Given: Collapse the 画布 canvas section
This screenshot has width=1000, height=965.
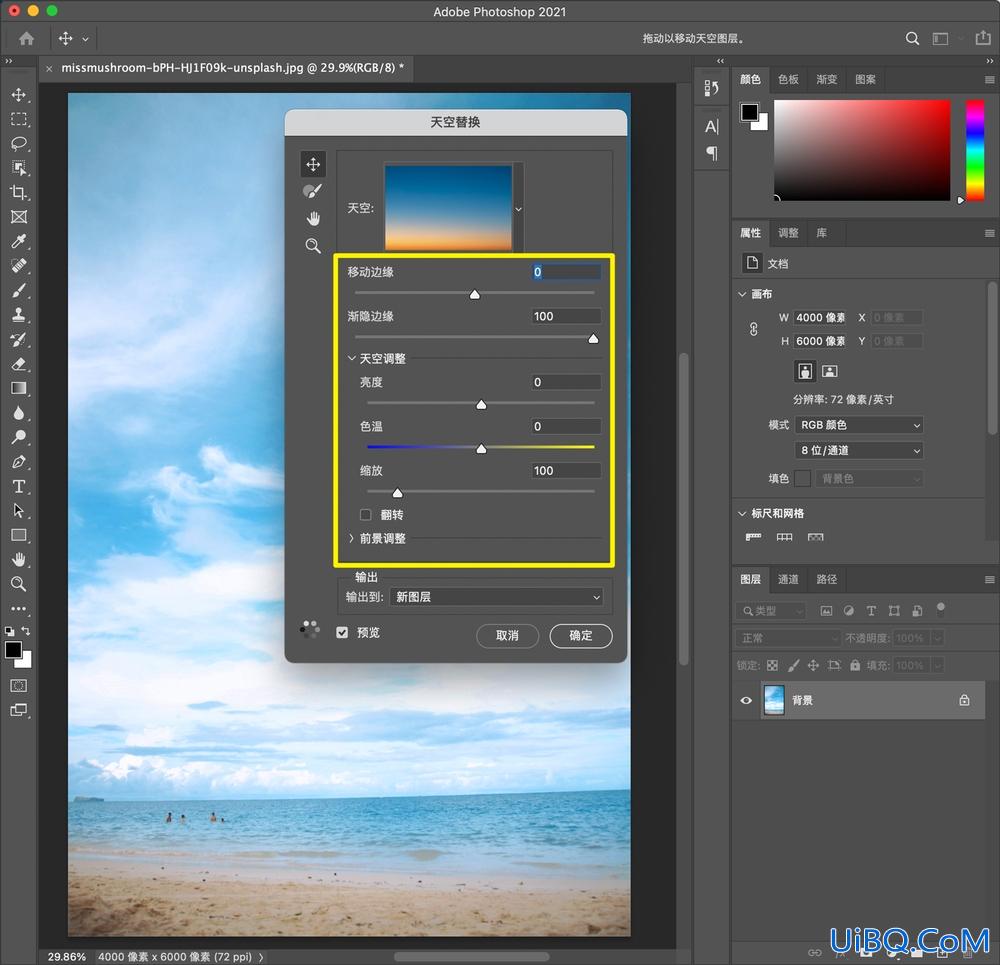Looking at the screenshot, I should pyautogui.click(x=742, y=294).
